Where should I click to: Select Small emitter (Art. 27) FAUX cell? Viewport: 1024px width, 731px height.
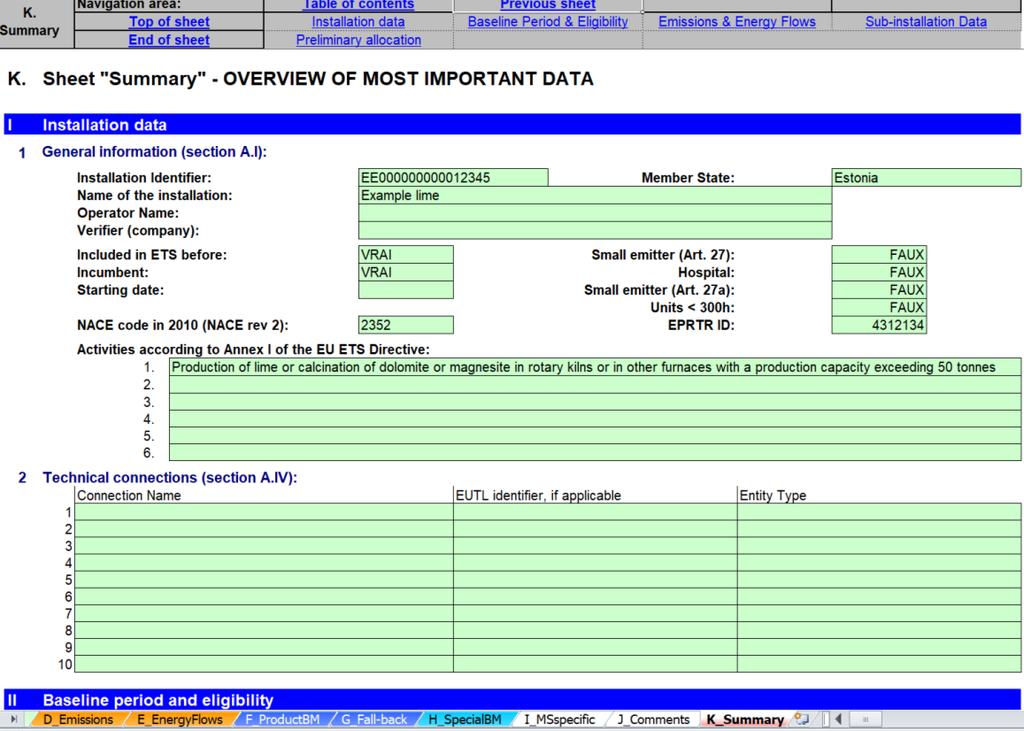[x=879, y=255]
